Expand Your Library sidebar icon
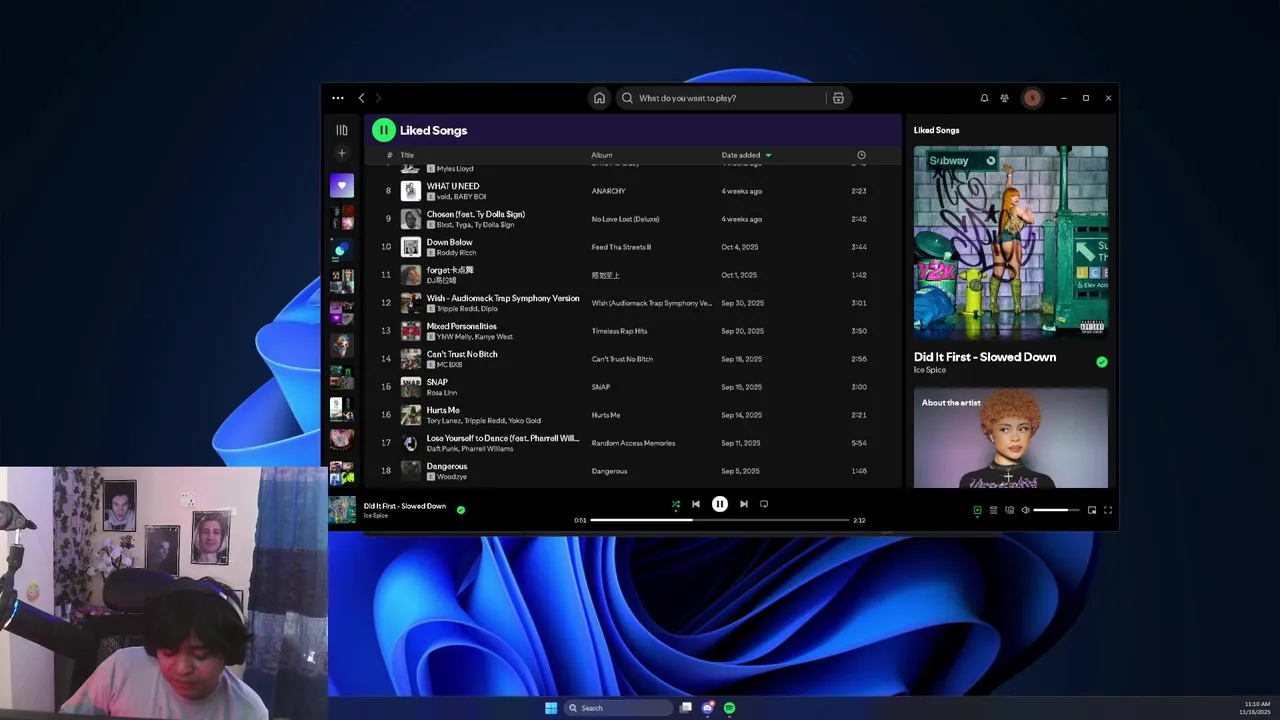 point(342,130)
